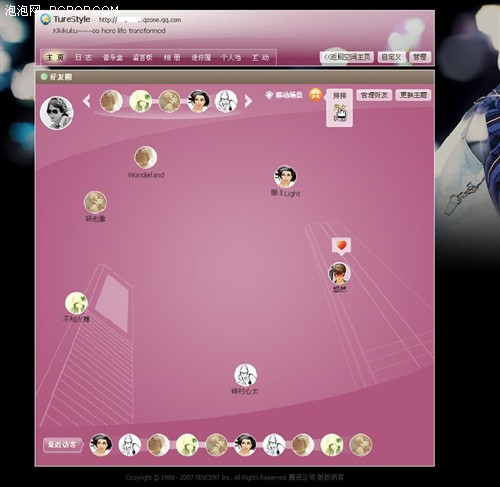The width and height of the screenshot is (500, 487).
Task: Open the Wonderland friend avatar
Action: click(x=146, y=157)
